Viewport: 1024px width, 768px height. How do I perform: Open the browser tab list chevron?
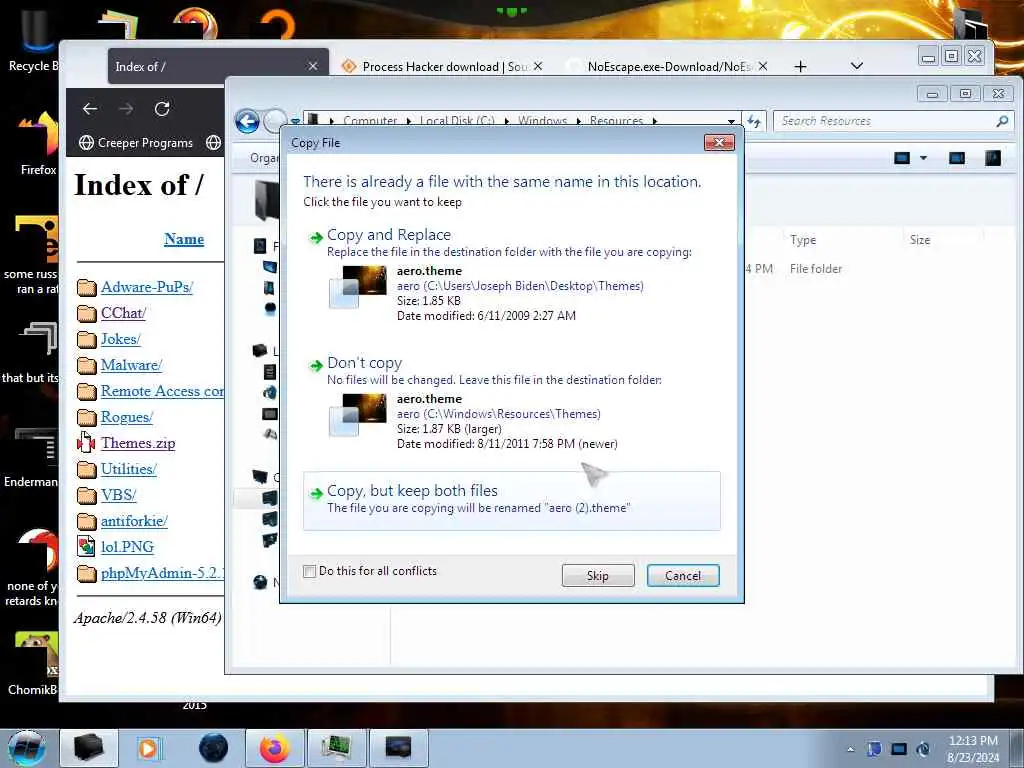857,66
